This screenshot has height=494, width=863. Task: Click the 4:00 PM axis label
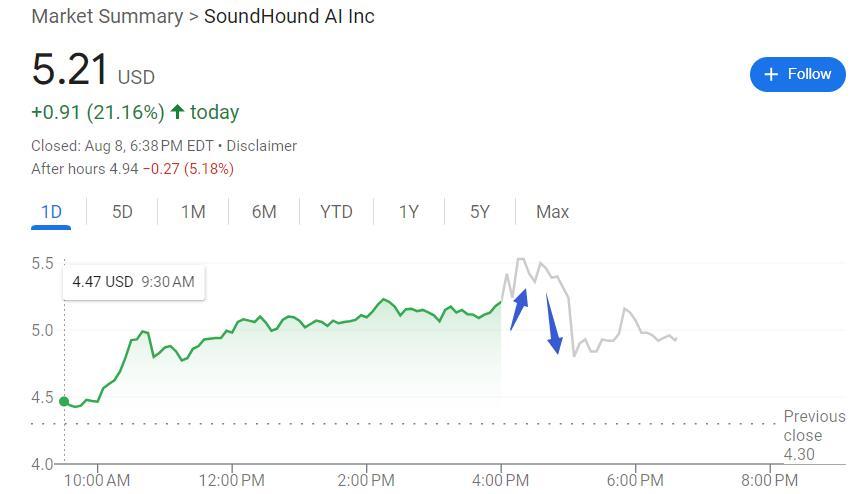(500, 481)
